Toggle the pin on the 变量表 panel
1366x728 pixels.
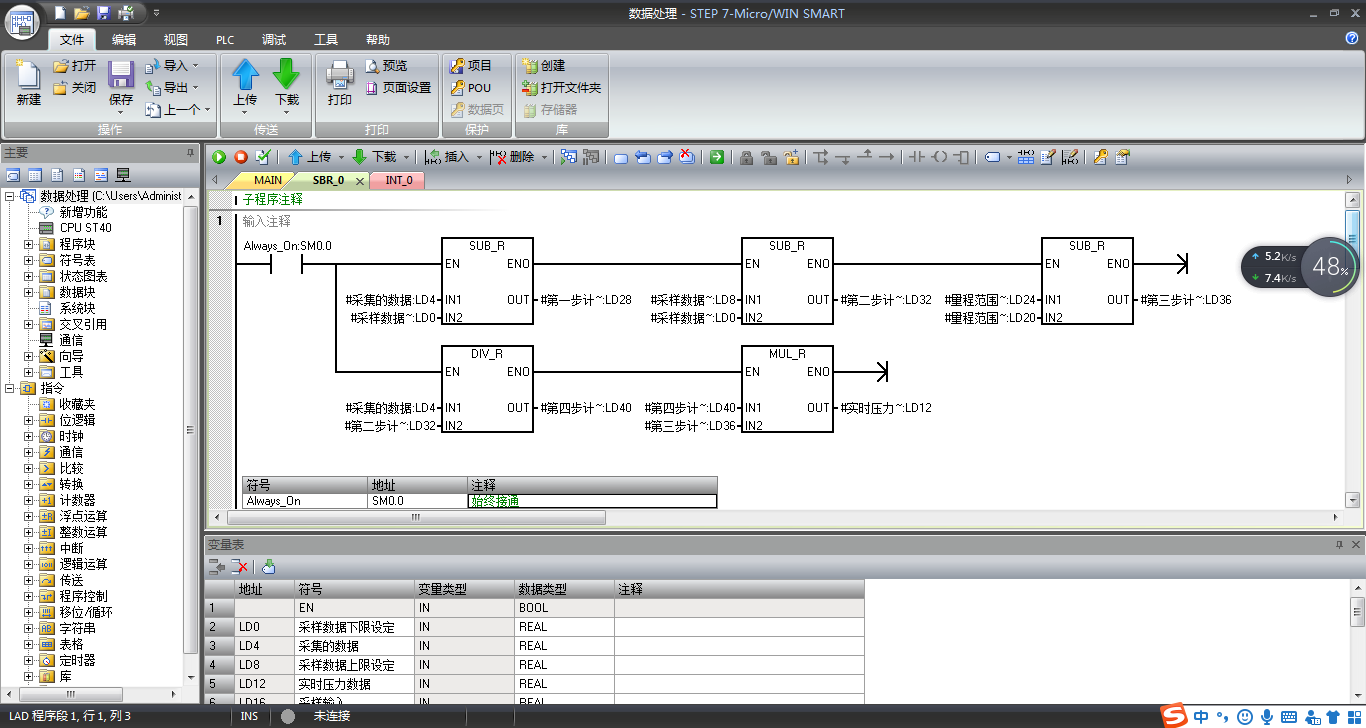[x=1340, y=545]
